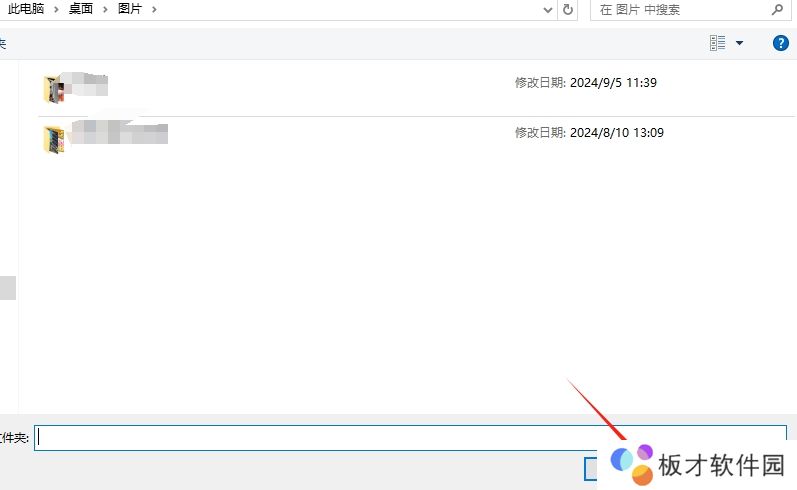Expand the chevron after 图片 breadcrumb
This screenshot has height=490, width=797.
click(x=153, y=9)
